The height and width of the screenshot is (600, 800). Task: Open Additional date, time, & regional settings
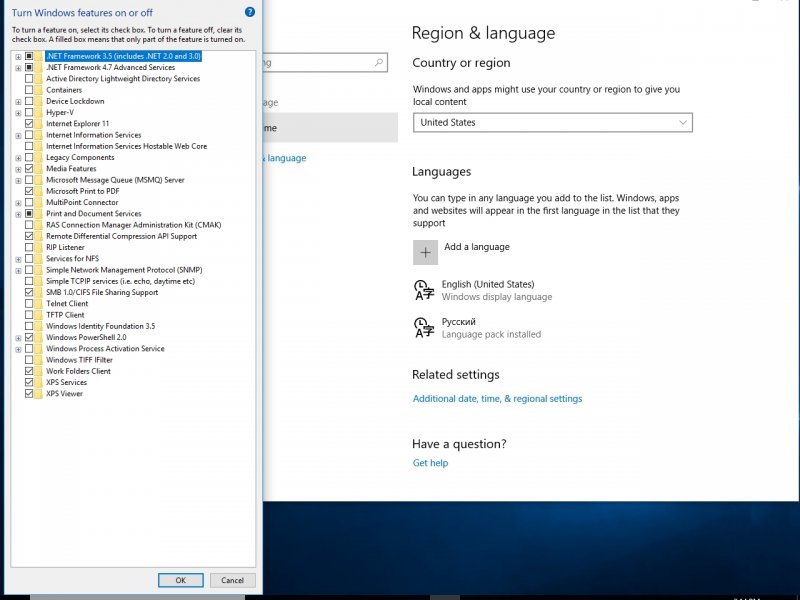click(497, 398)
